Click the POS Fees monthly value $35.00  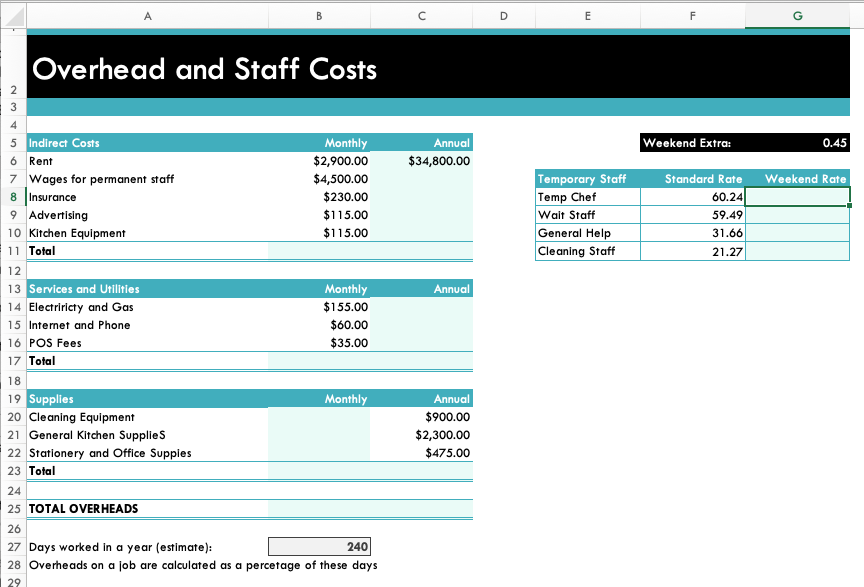pyautogui.click(x=319, y=343)
